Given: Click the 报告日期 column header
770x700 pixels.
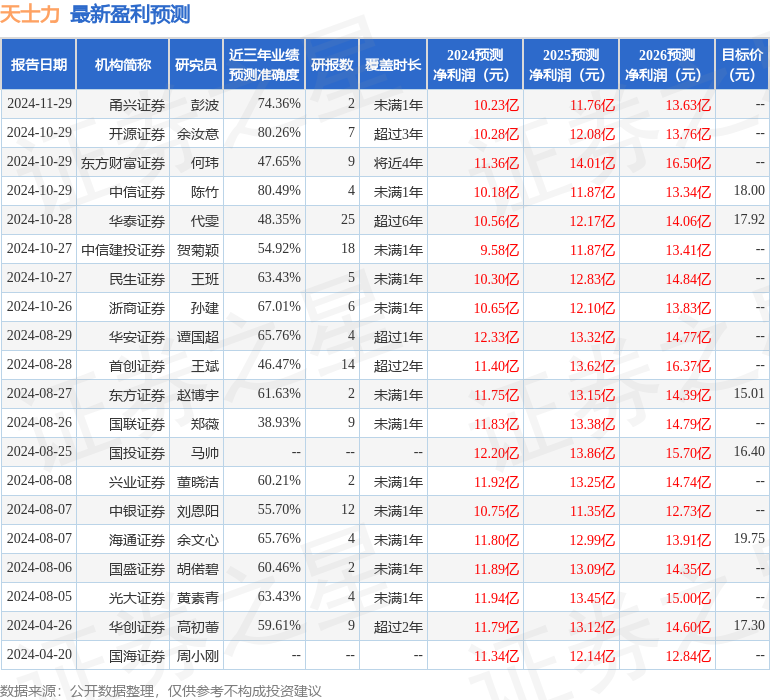Looking at the screenshot, I should click(x=39, y=65).
